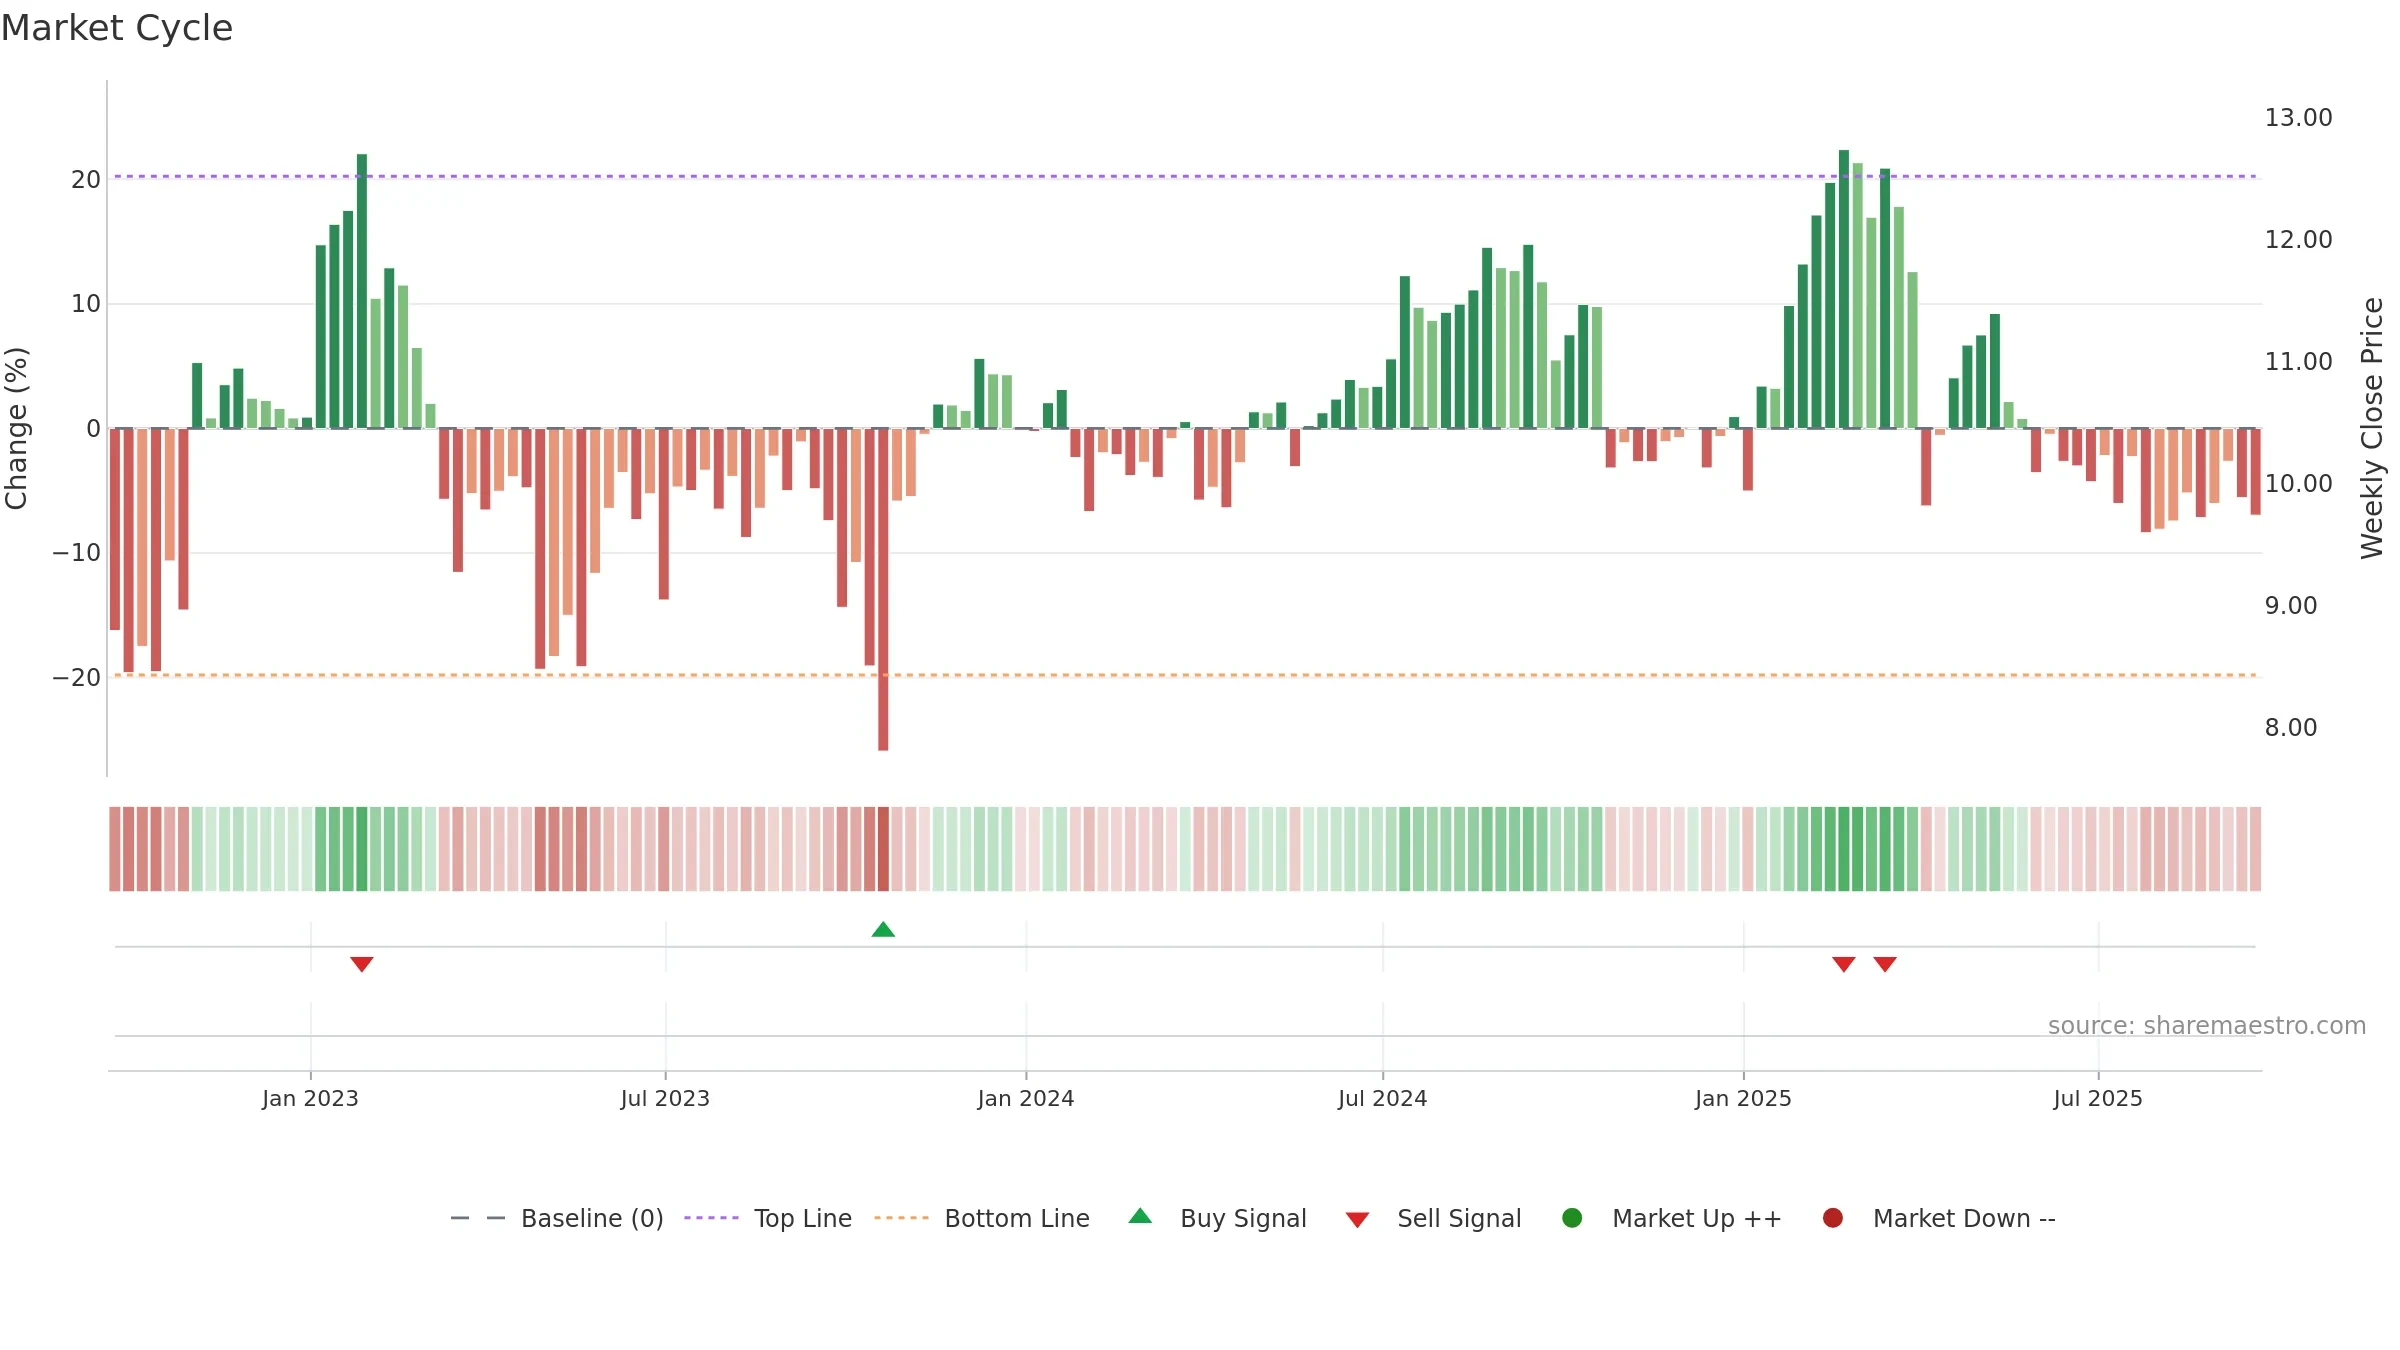Viewport: 2400px width, 1350px height.
Task: Click the source: sharemaestro.com text
Action: tap(2207, 1026)
